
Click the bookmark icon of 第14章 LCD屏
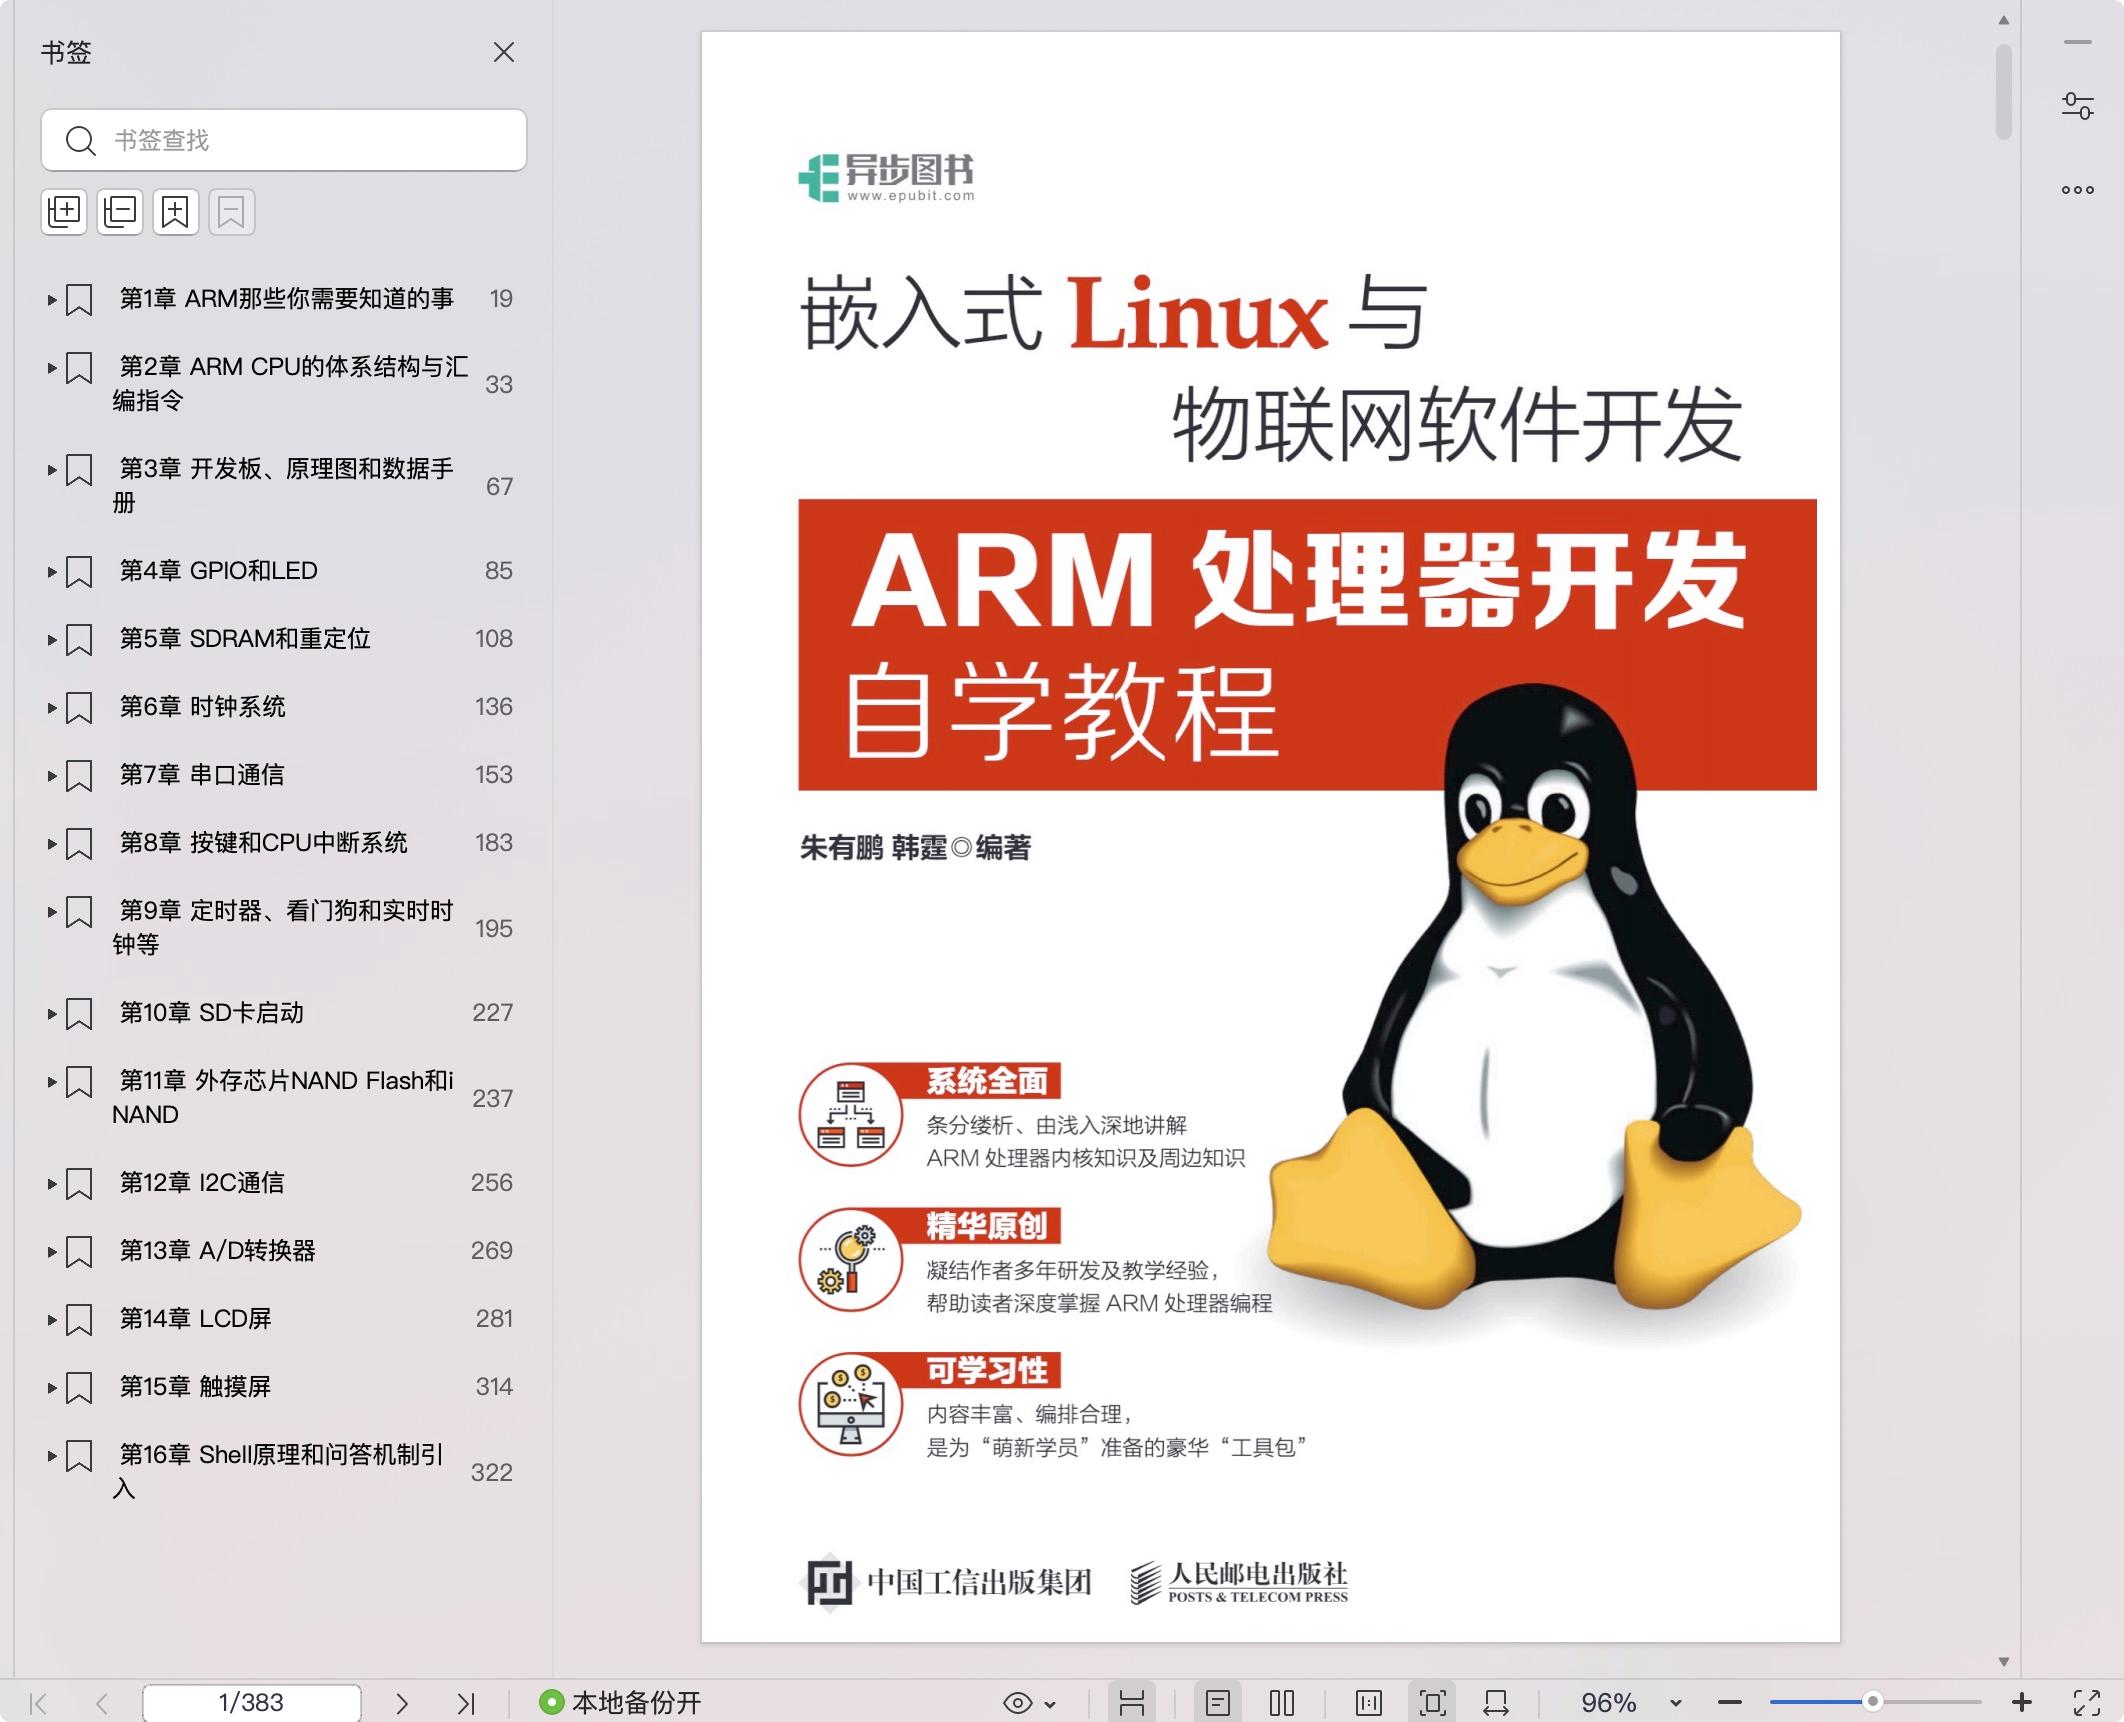79,1320
